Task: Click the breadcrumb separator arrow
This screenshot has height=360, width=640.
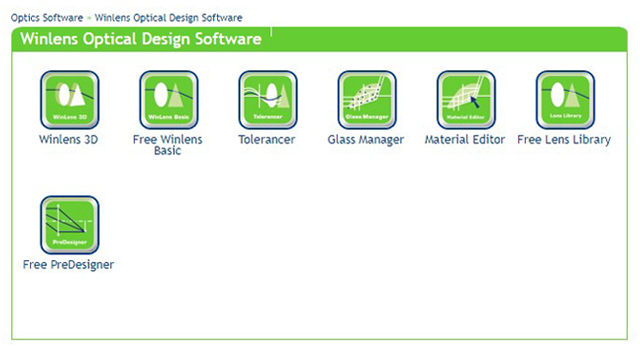Action: 89,18
